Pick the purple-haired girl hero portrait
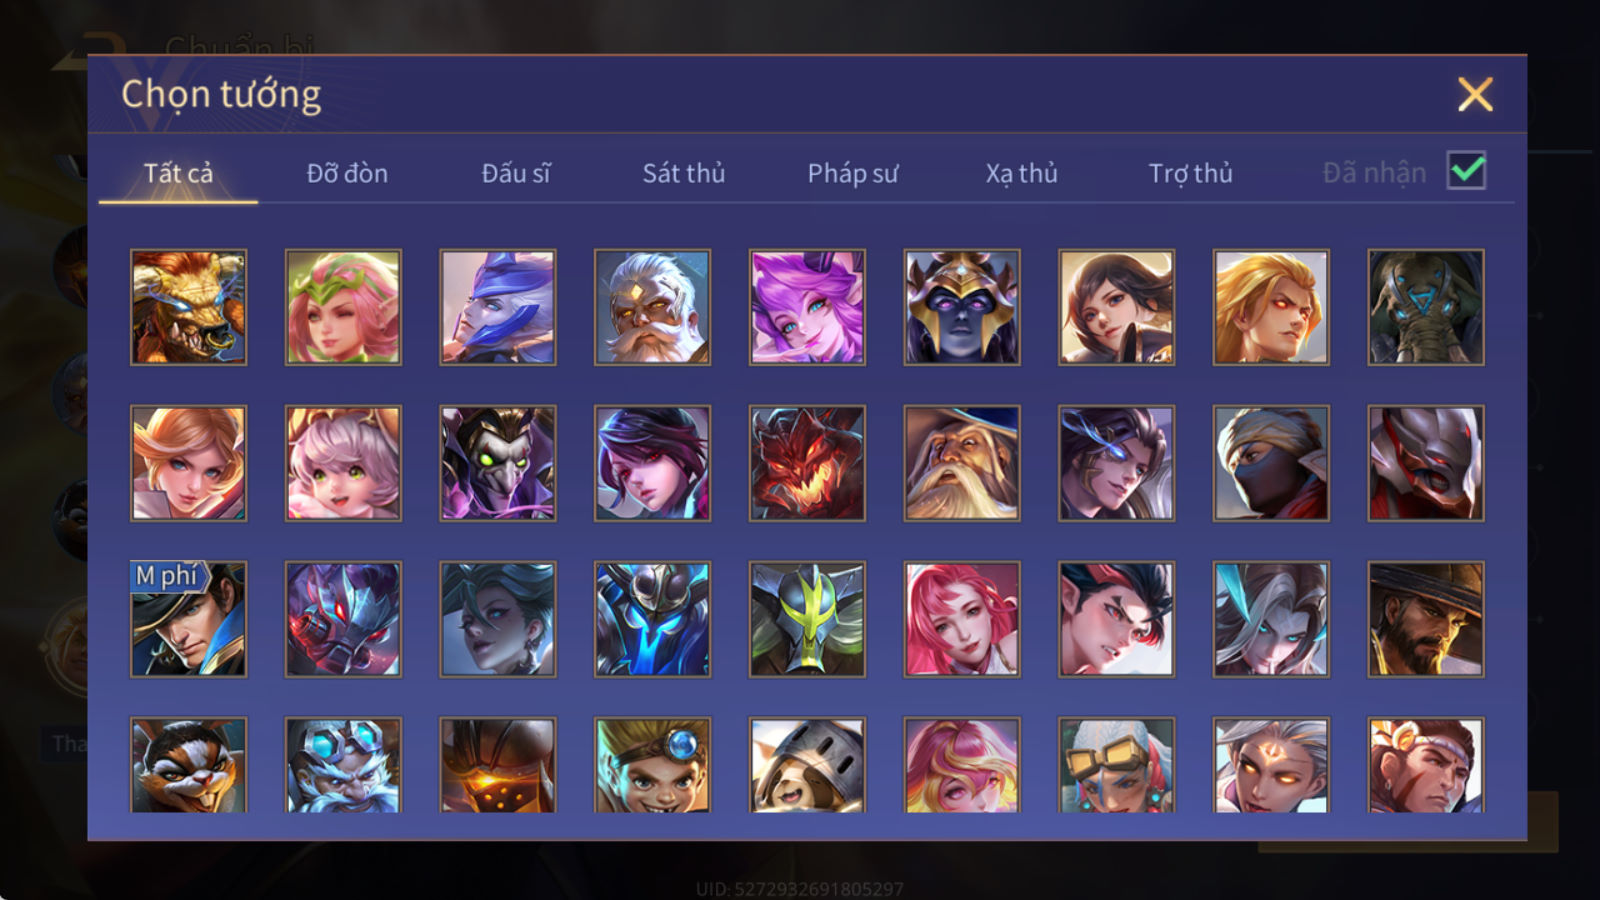Screen dimensions: 1600x900 point(807,307)
